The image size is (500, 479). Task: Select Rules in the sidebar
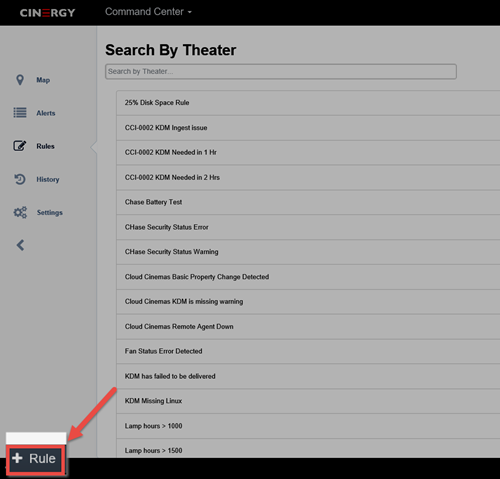pos(45,146)
